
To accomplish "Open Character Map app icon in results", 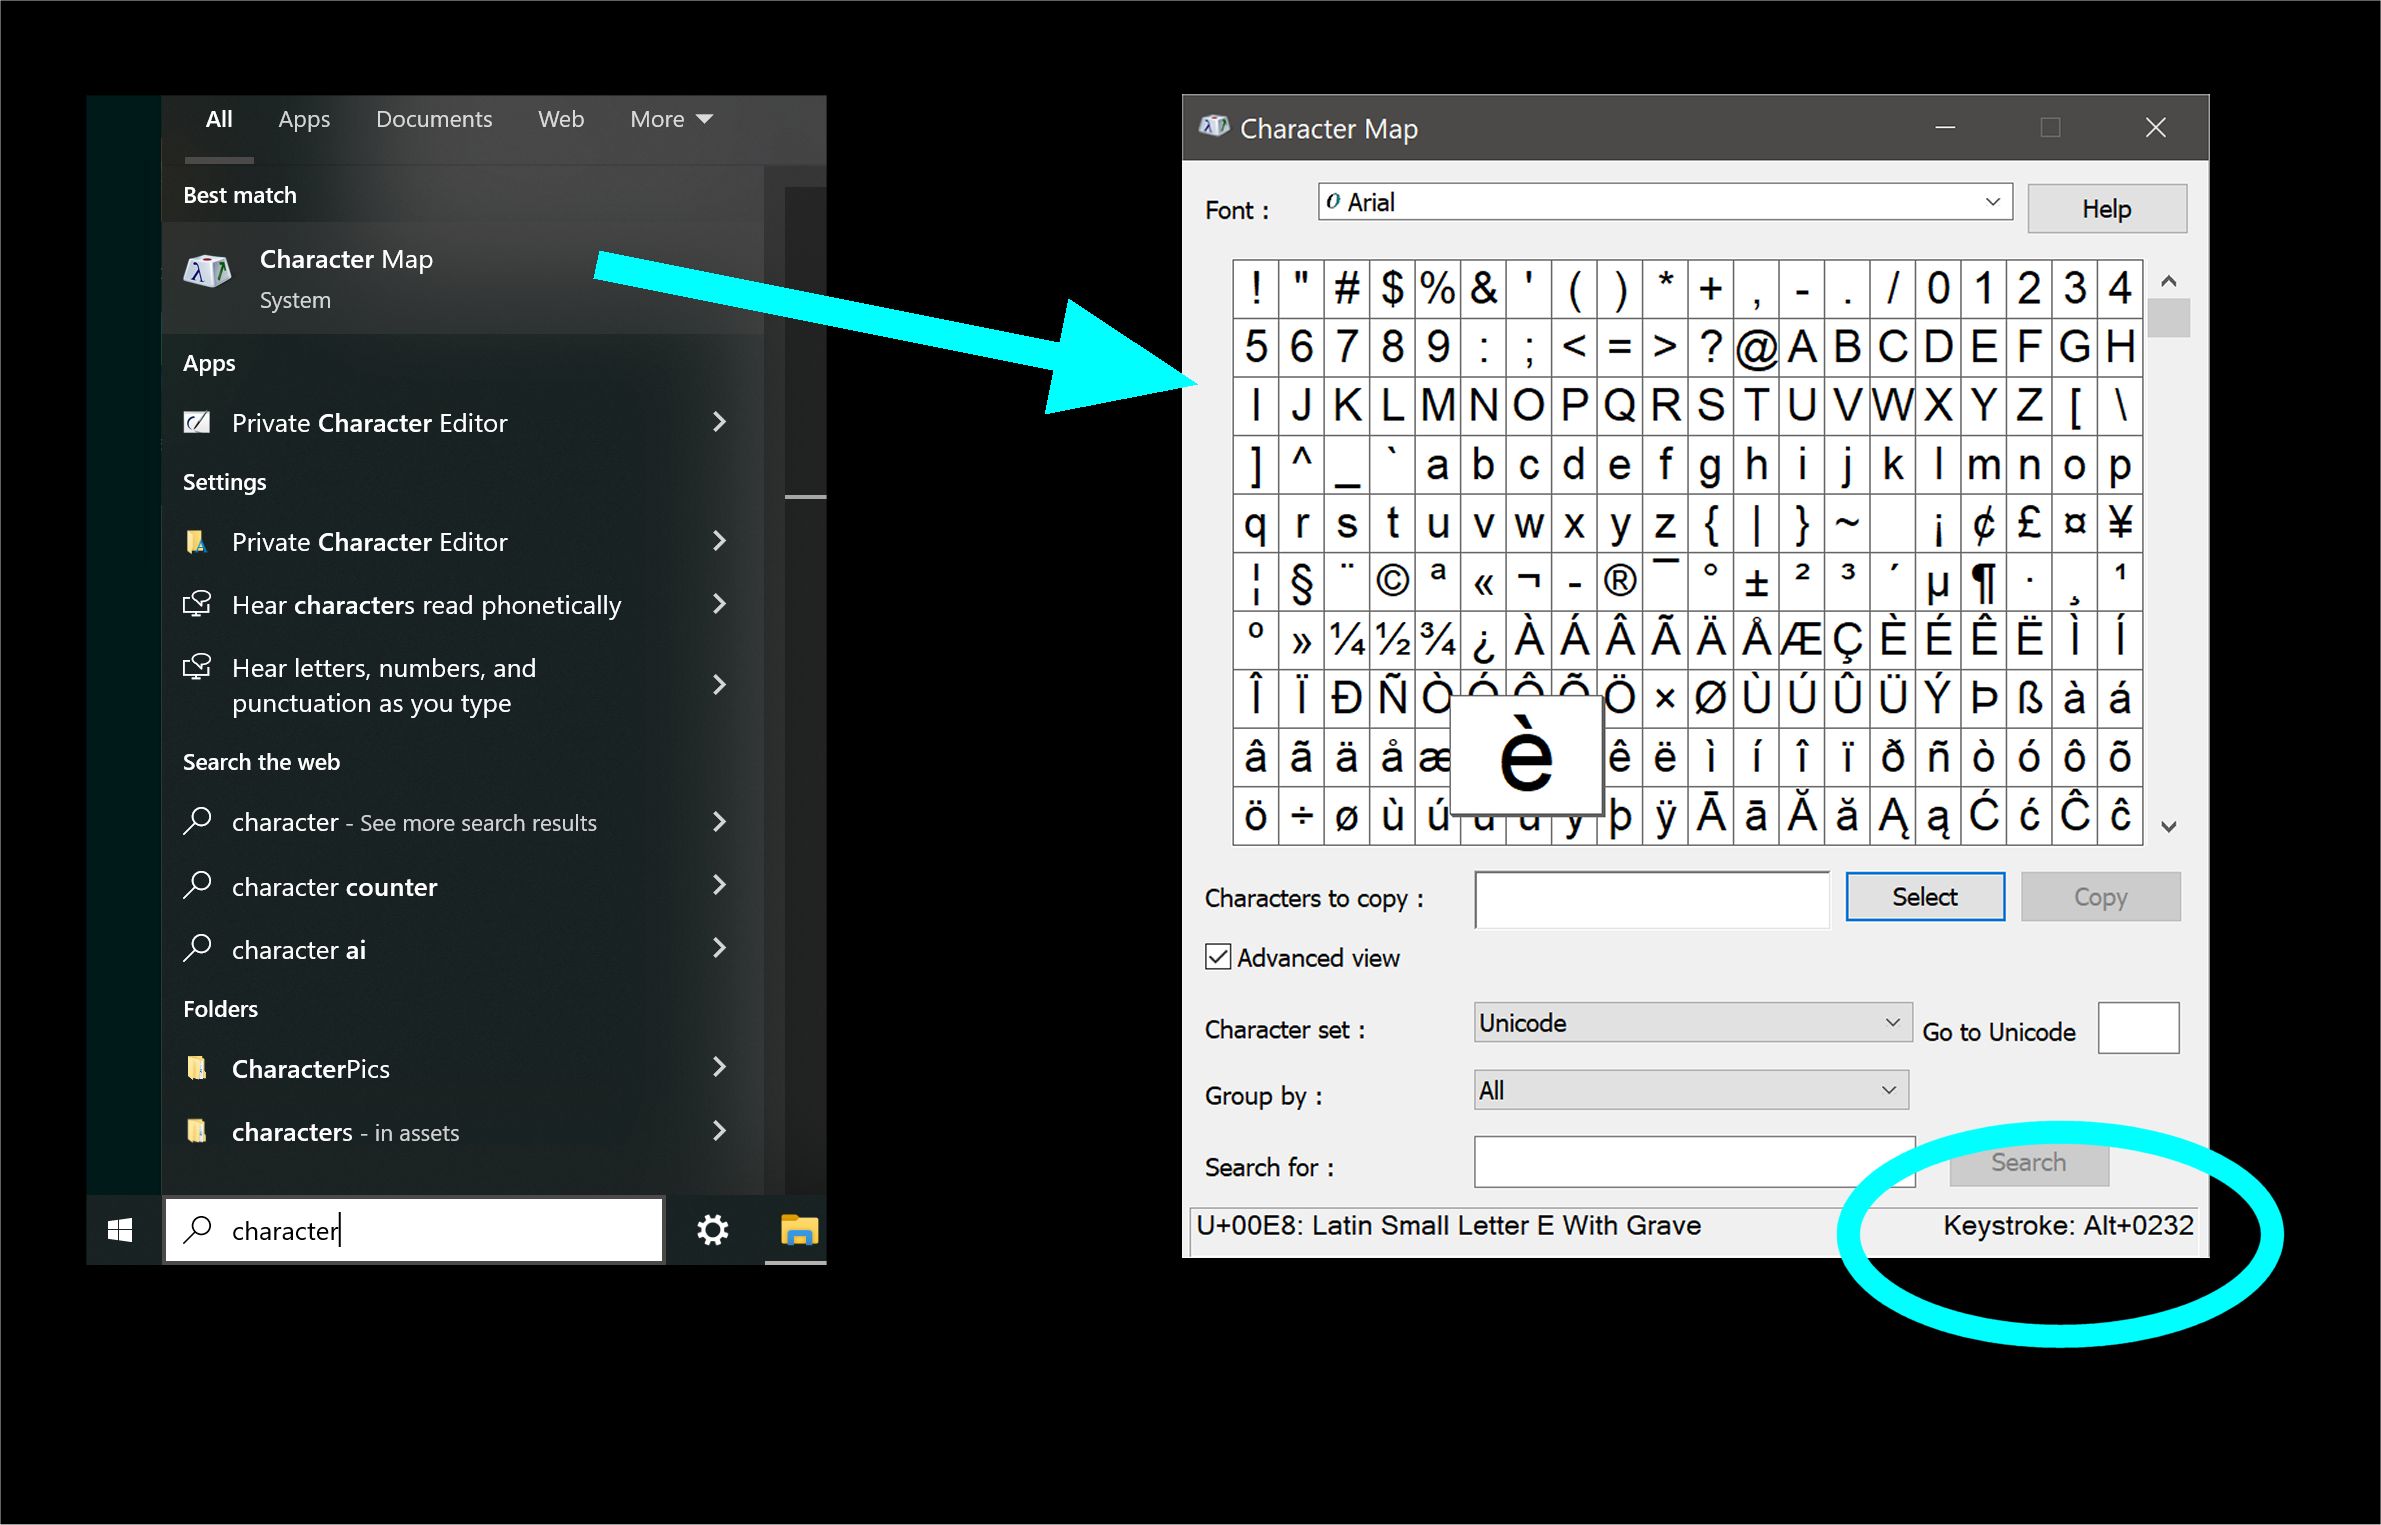I will pos(208,272).
